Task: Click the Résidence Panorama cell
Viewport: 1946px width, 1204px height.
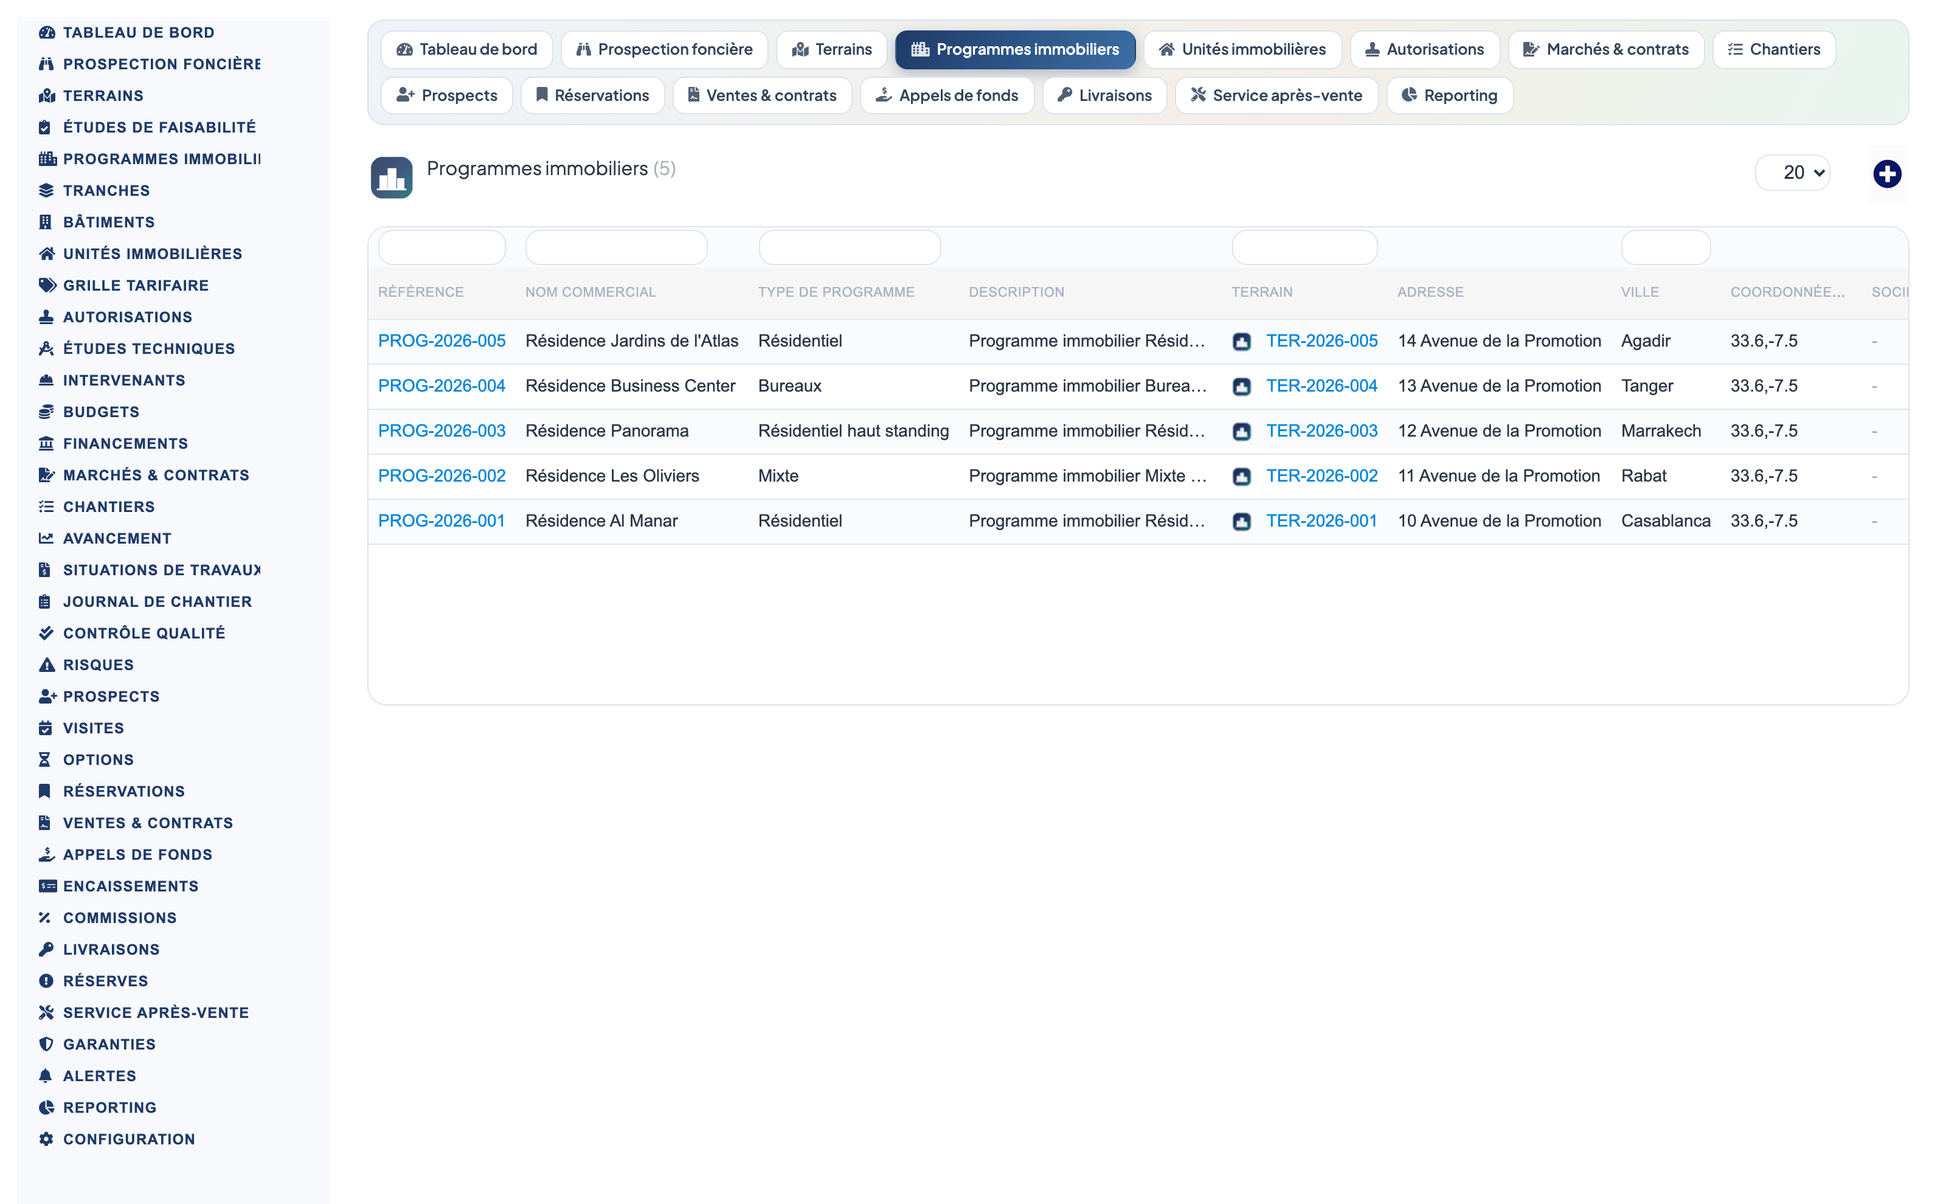Action: pyautogui.click(x=607, y=431)
